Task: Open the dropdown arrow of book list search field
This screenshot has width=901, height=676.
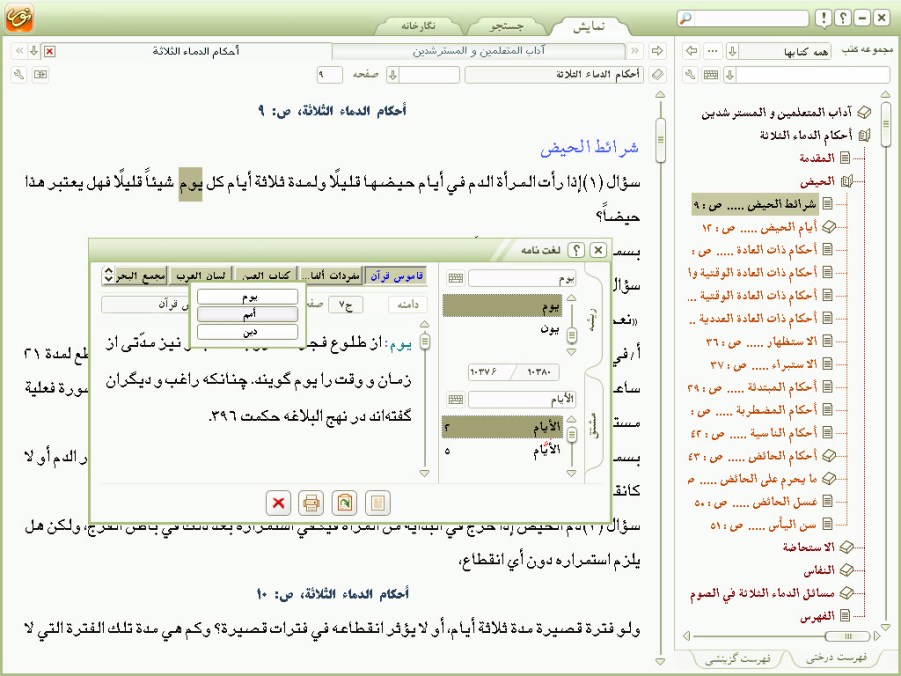Action: click(730, 75)
